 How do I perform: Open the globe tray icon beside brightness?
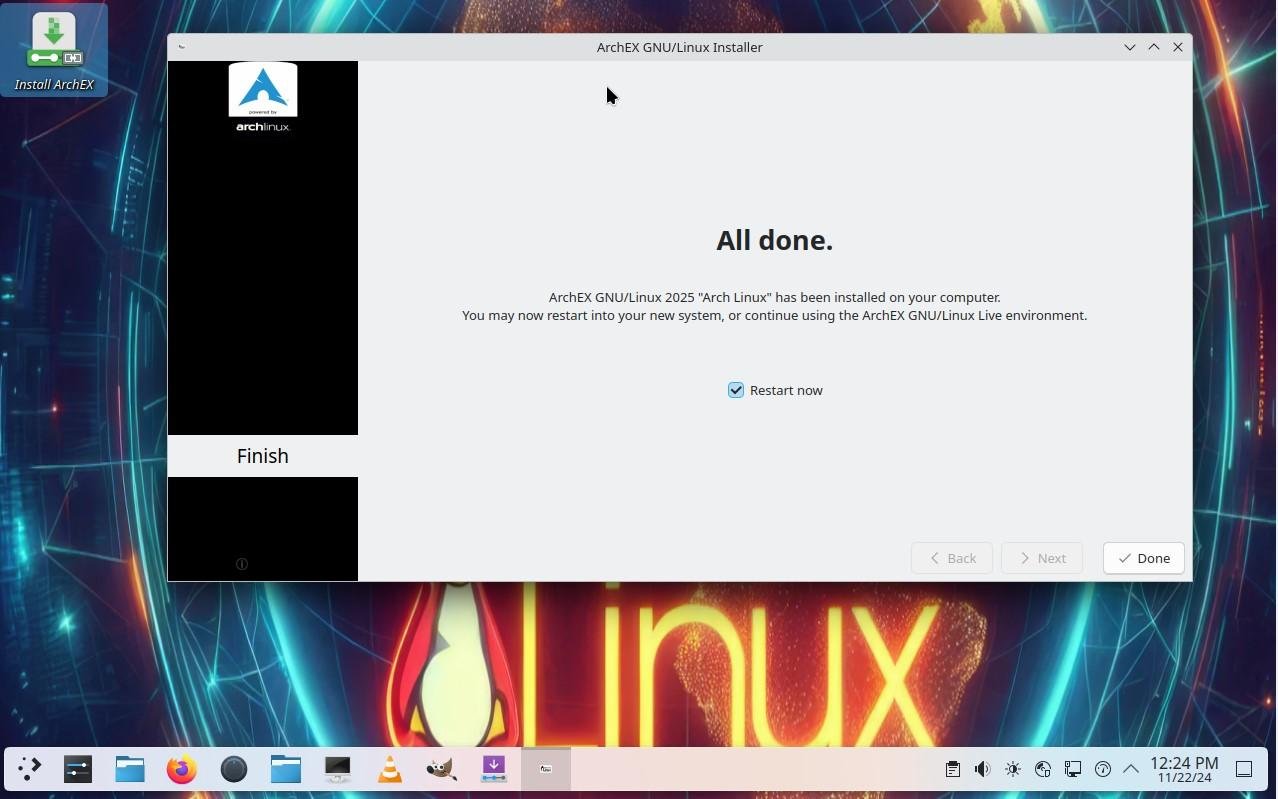1042,769
